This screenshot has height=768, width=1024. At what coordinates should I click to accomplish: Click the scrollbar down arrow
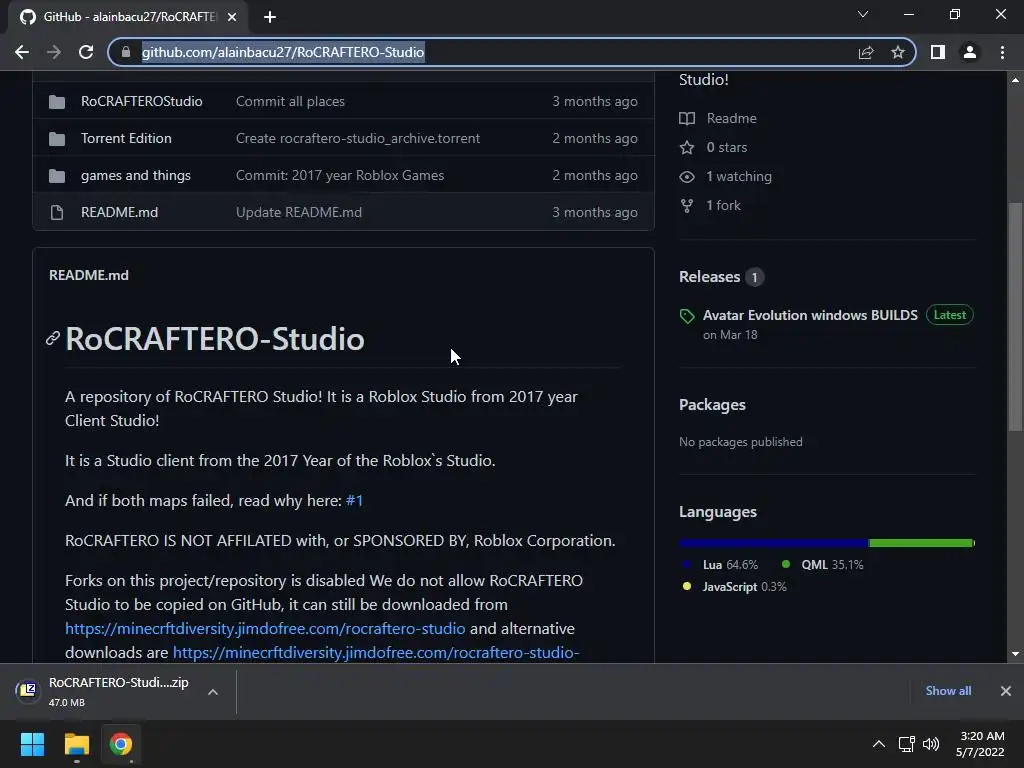(x=1015, y=653)
